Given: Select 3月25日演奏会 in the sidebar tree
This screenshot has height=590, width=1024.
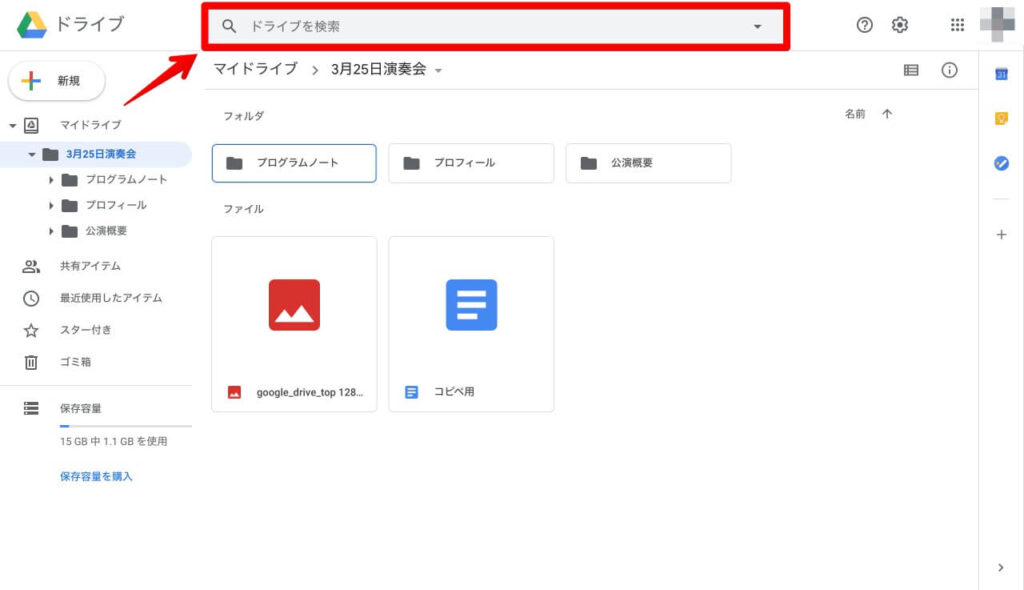Looking at the screenshot, I should (x=101, y=154).
